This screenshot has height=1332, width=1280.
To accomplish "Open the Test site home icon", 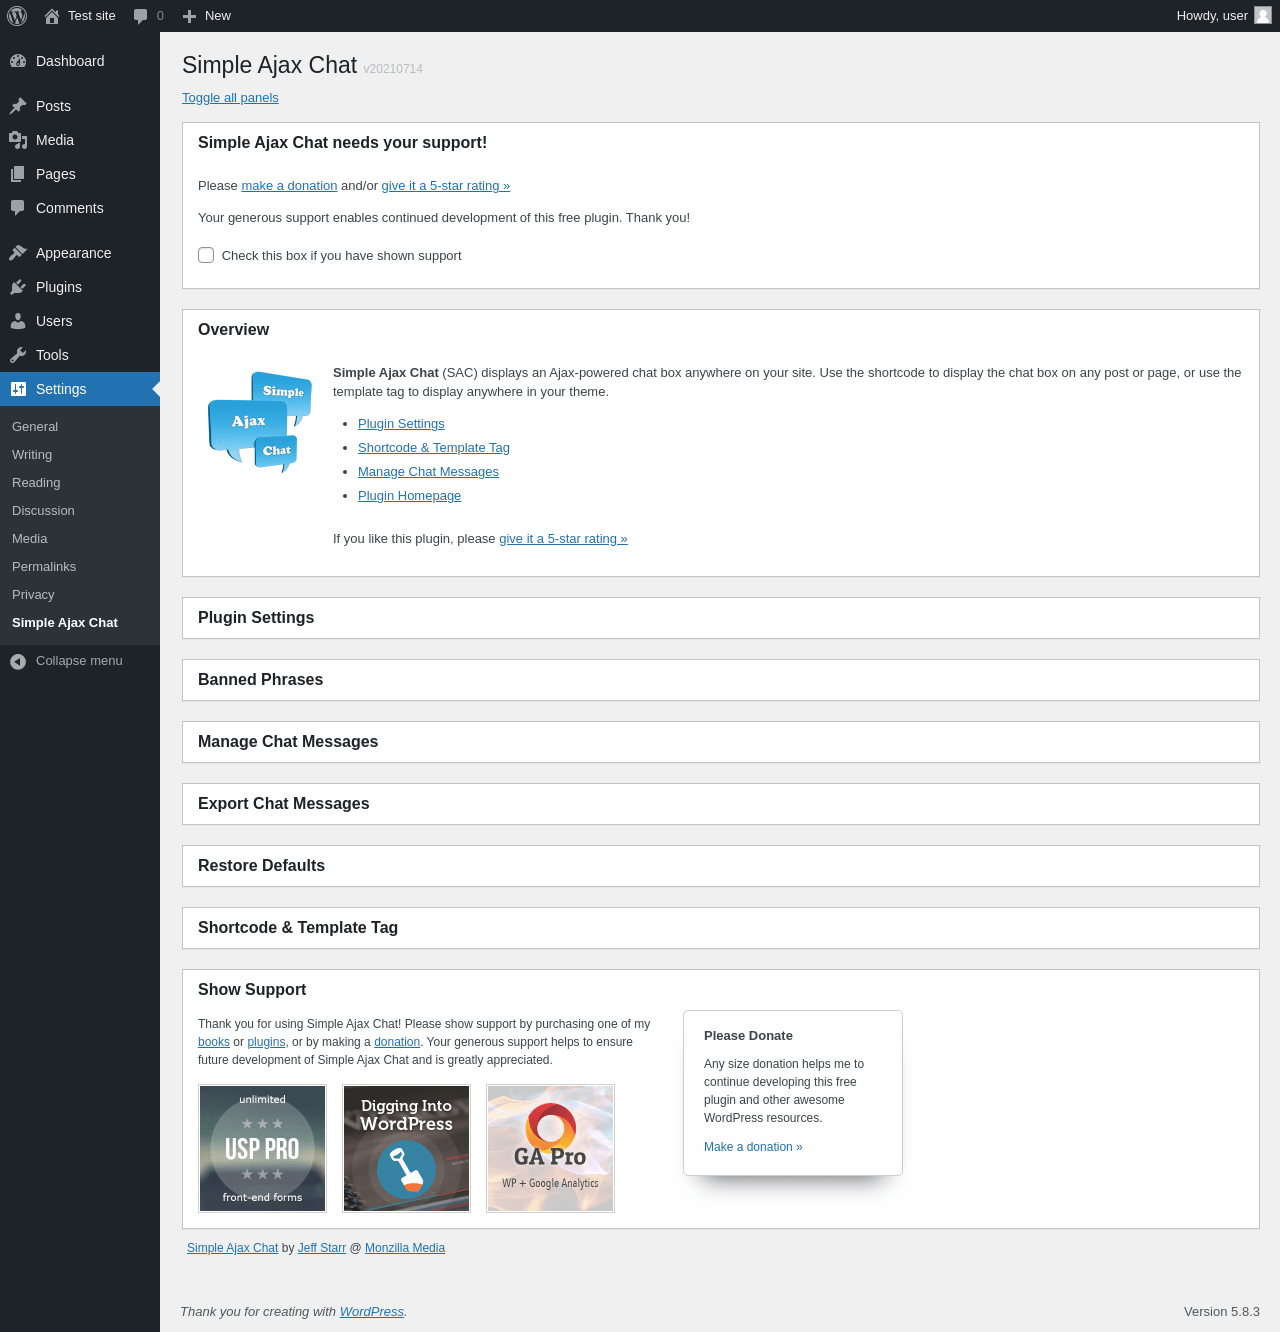I will pyautogui.click(x=52, y=16).
